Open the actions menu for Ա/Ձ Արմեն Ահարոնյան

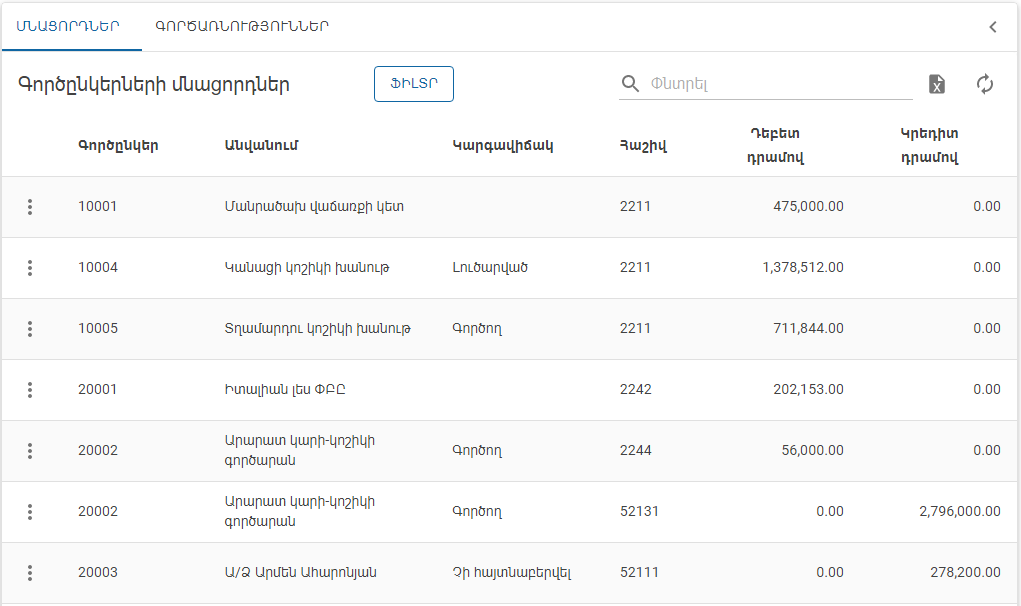[x=30, y=572]
